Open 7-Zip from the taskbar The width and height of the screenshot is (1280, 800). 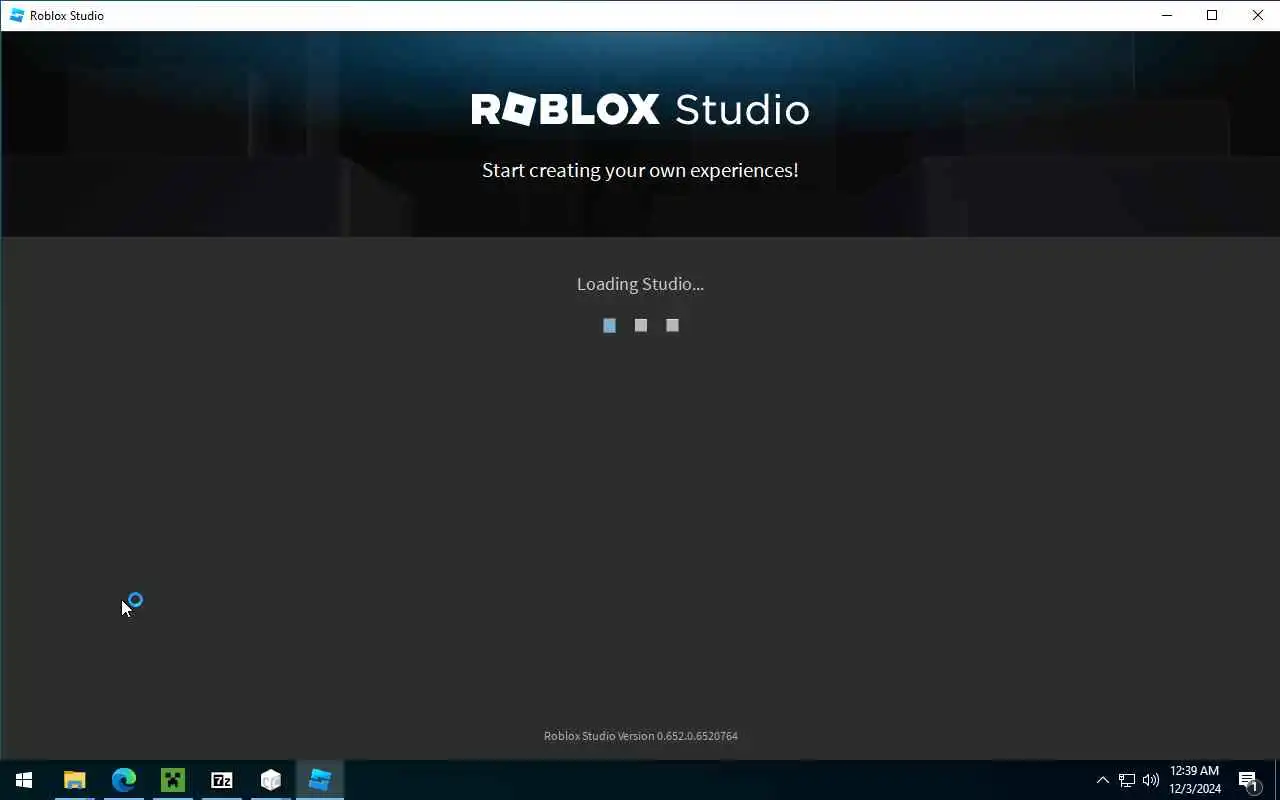click(x=221, y=780)
